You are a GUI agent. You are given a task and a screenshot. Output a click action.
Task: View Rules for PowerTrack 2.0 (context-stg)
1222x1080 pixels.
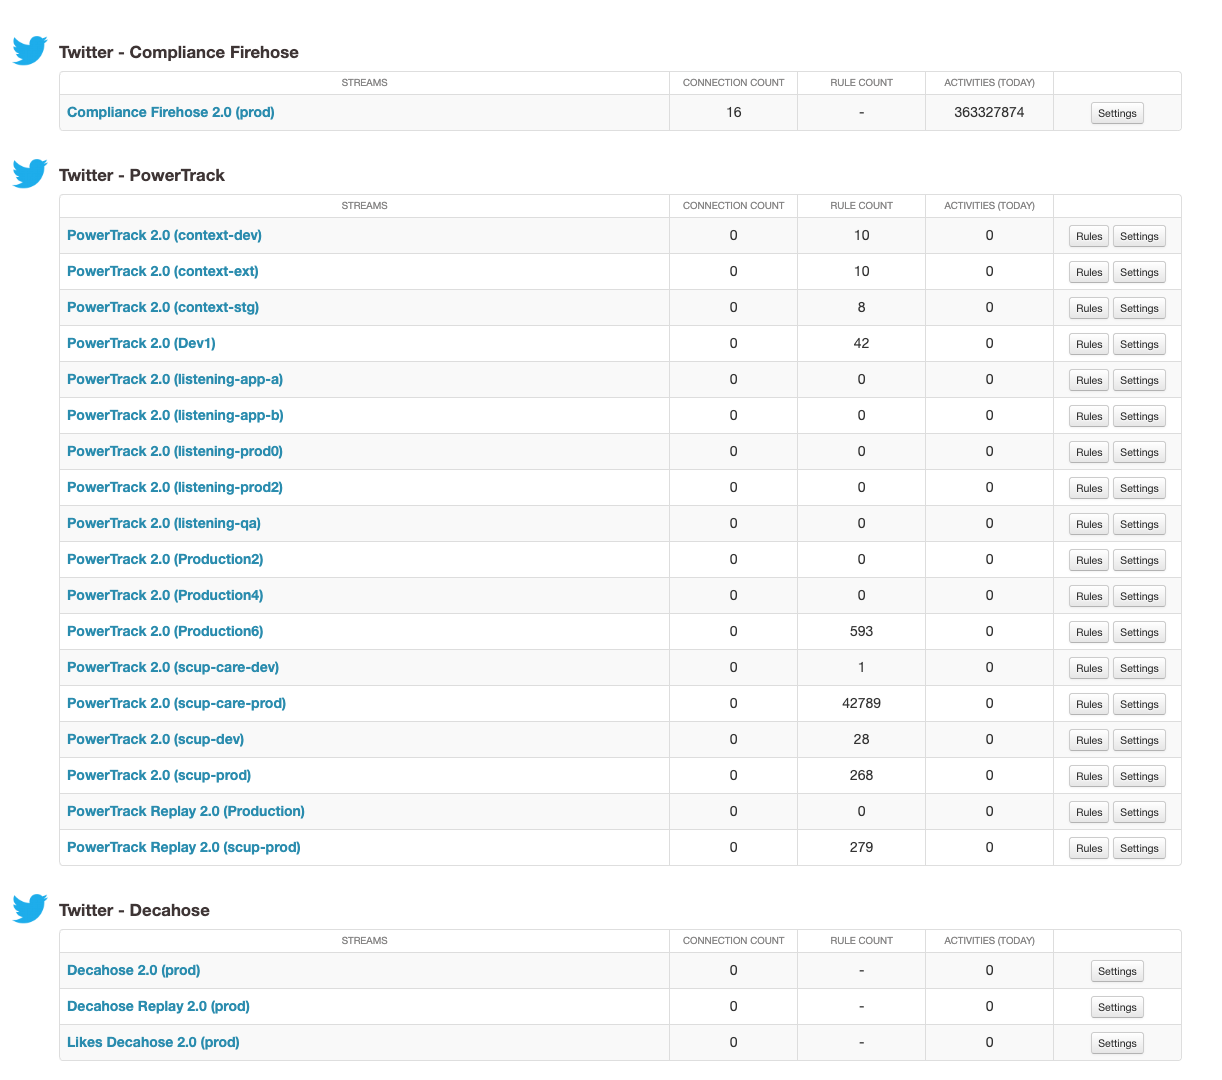[1089, 308]
